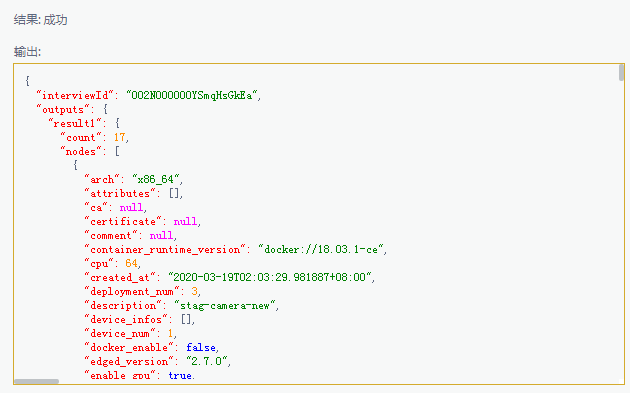Click the "outputs" JSON key

[x=60, y=110]
